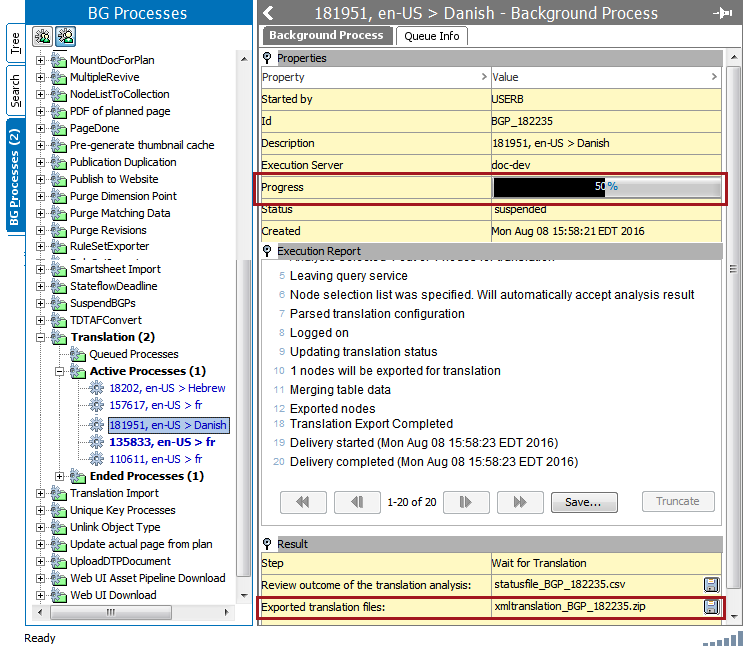Image resolution: width=749 pixels, height=651 pixels.
Task: Click gear icon next to 110611, en-US > fr
Action: tap(96, 459)
